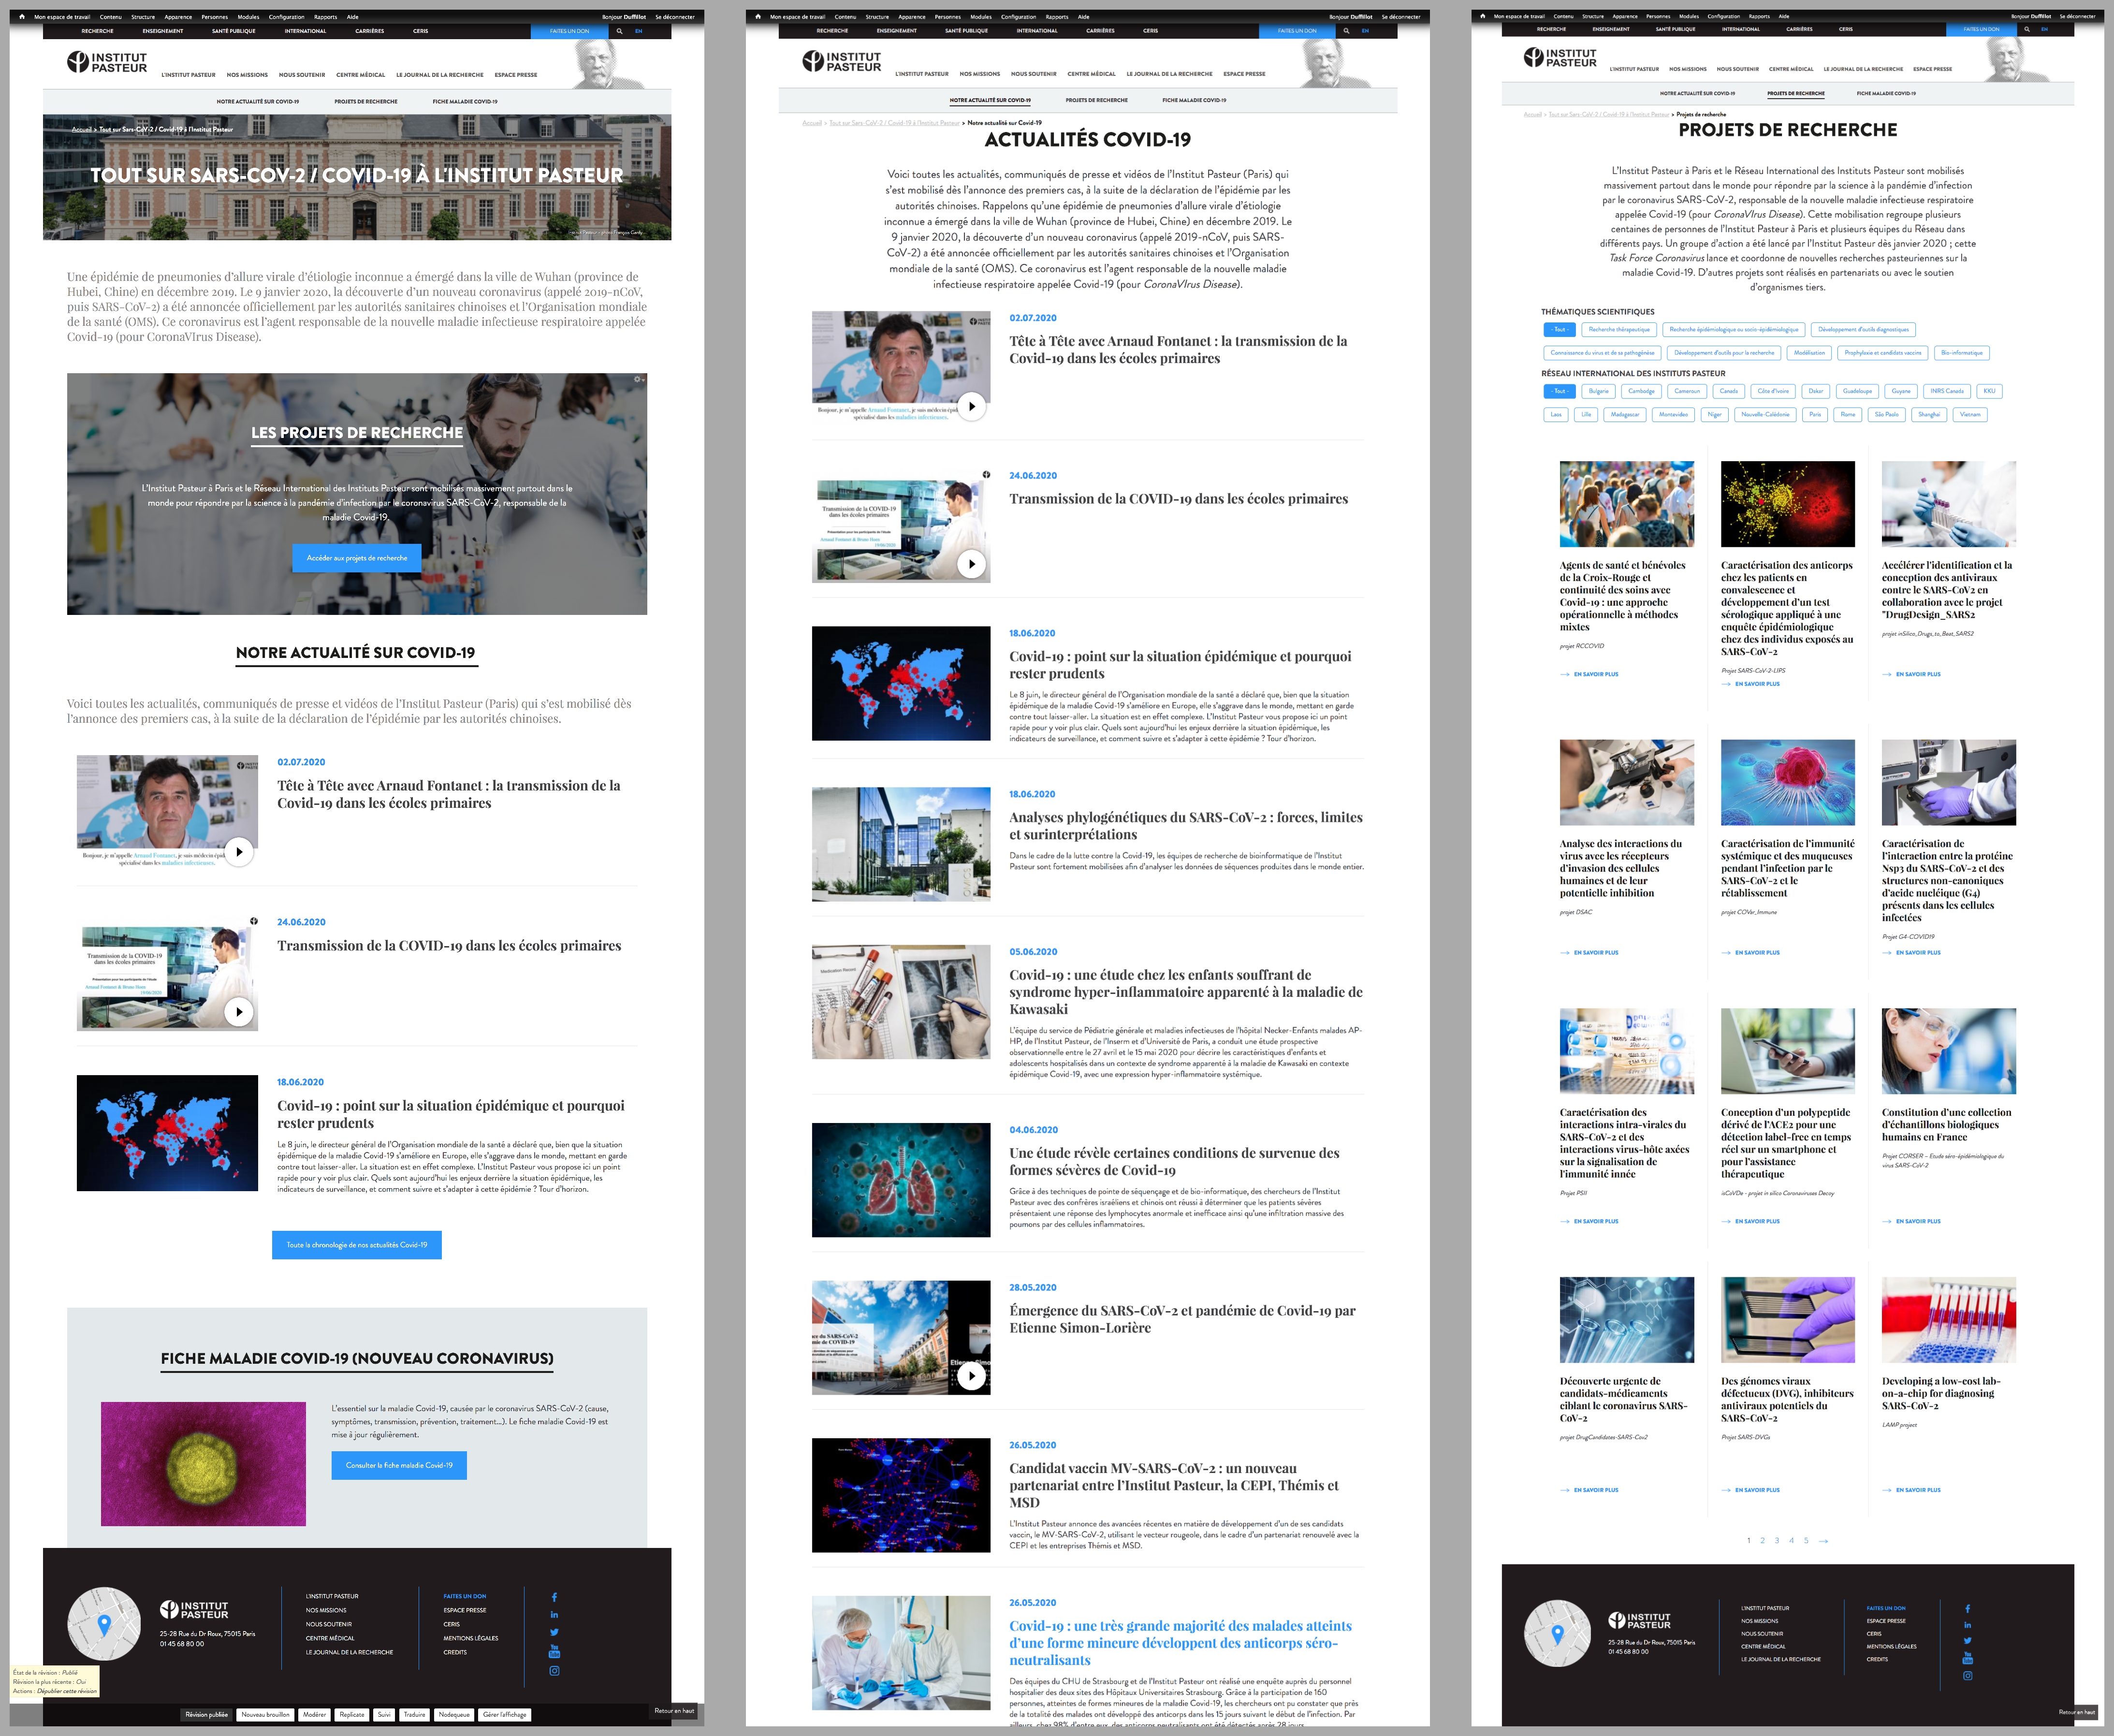Select the Shanghai network filter
Image resolution: width=2114 pixels, height=1736 pixels.
coord(1929,414)
